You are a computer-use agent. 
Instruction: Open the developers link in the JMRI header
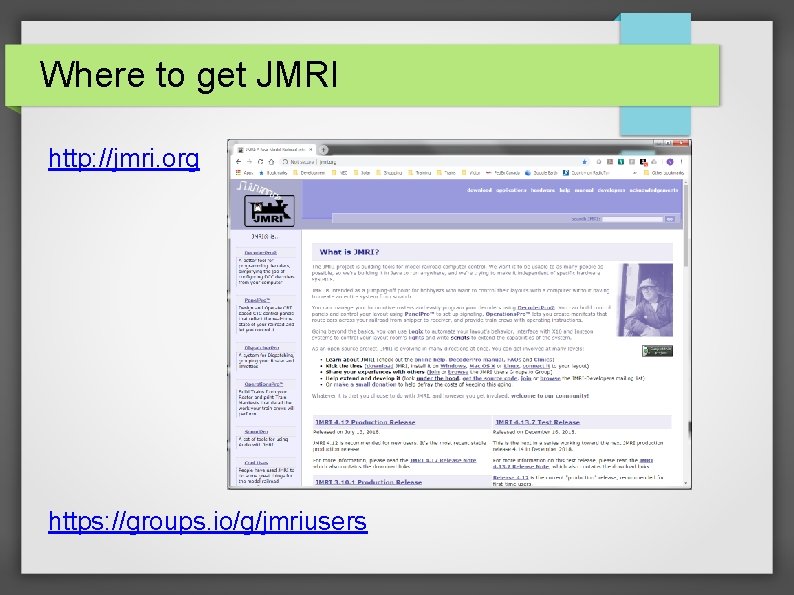click(611, 190)
